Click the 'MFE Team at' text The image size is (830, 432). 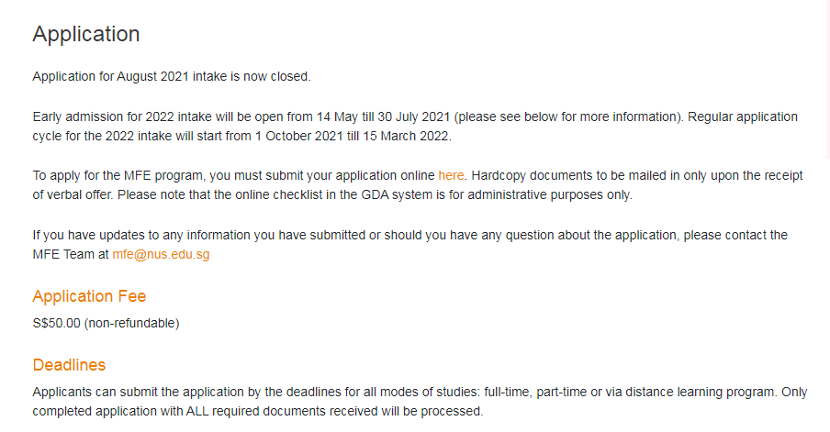tap(70, 254)
